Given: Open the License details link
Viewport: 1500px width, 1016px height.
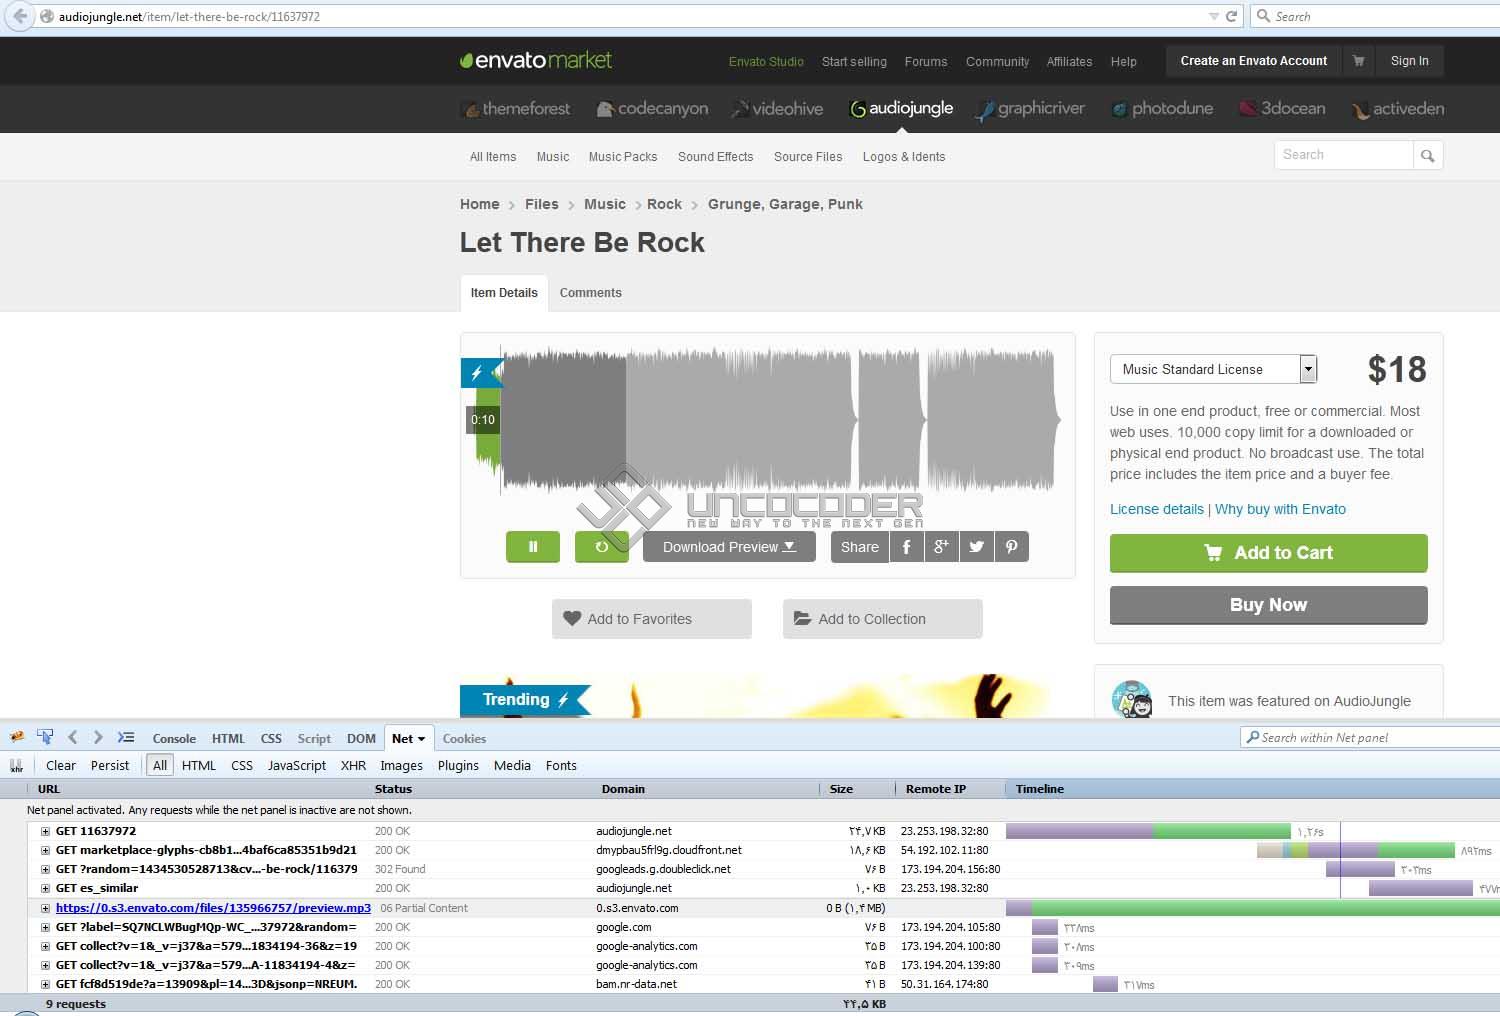Looking at the screenshot, I should [1156, 509].
